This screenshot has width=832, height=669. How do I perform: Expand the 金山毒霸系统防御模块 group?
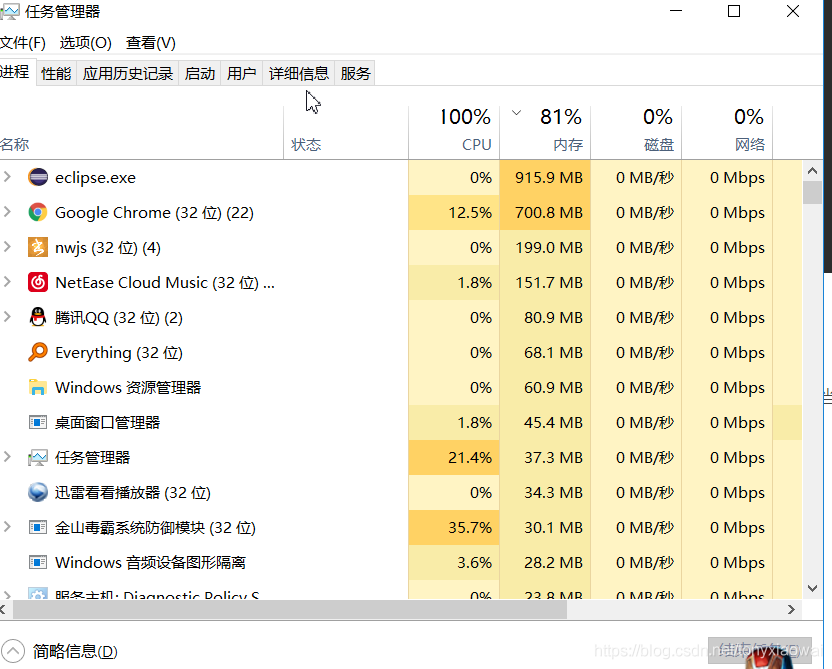tap(7, 527)
